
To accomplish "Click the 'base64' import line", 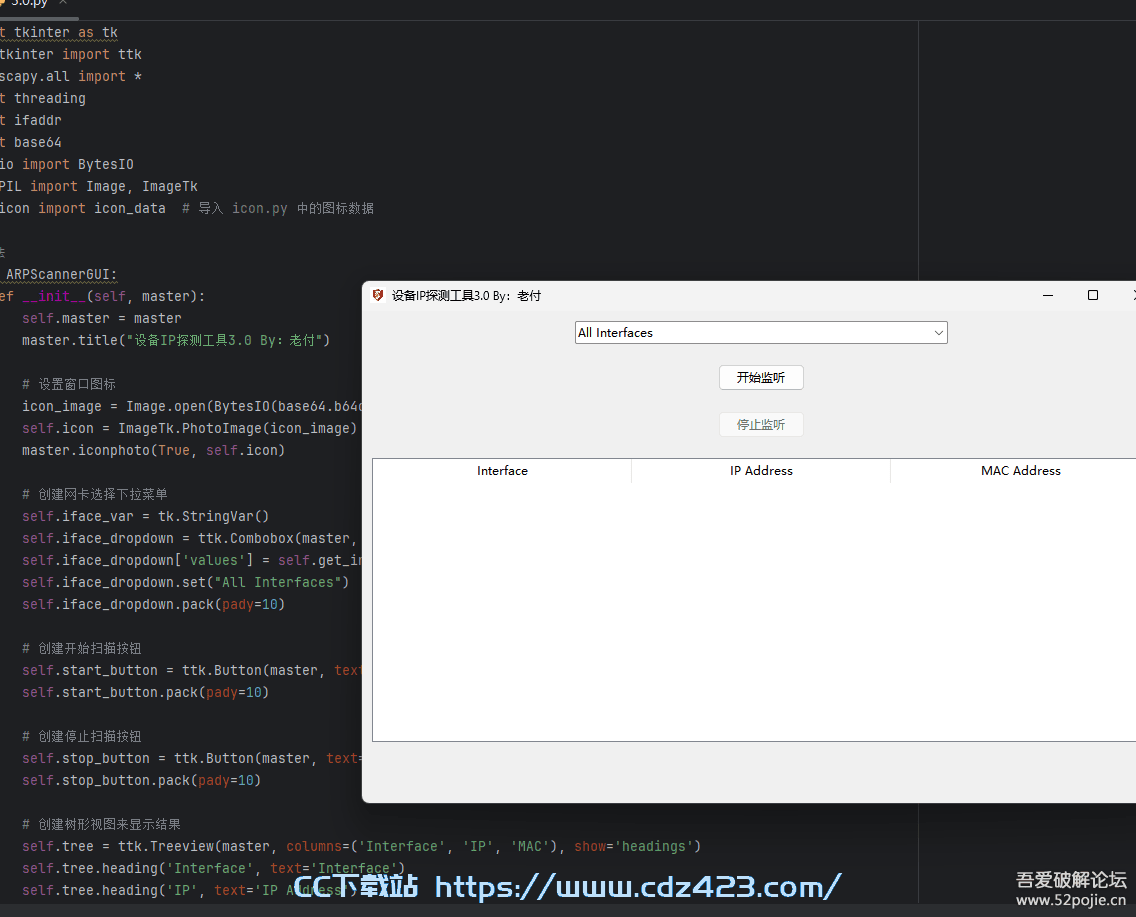I will 31,143.
